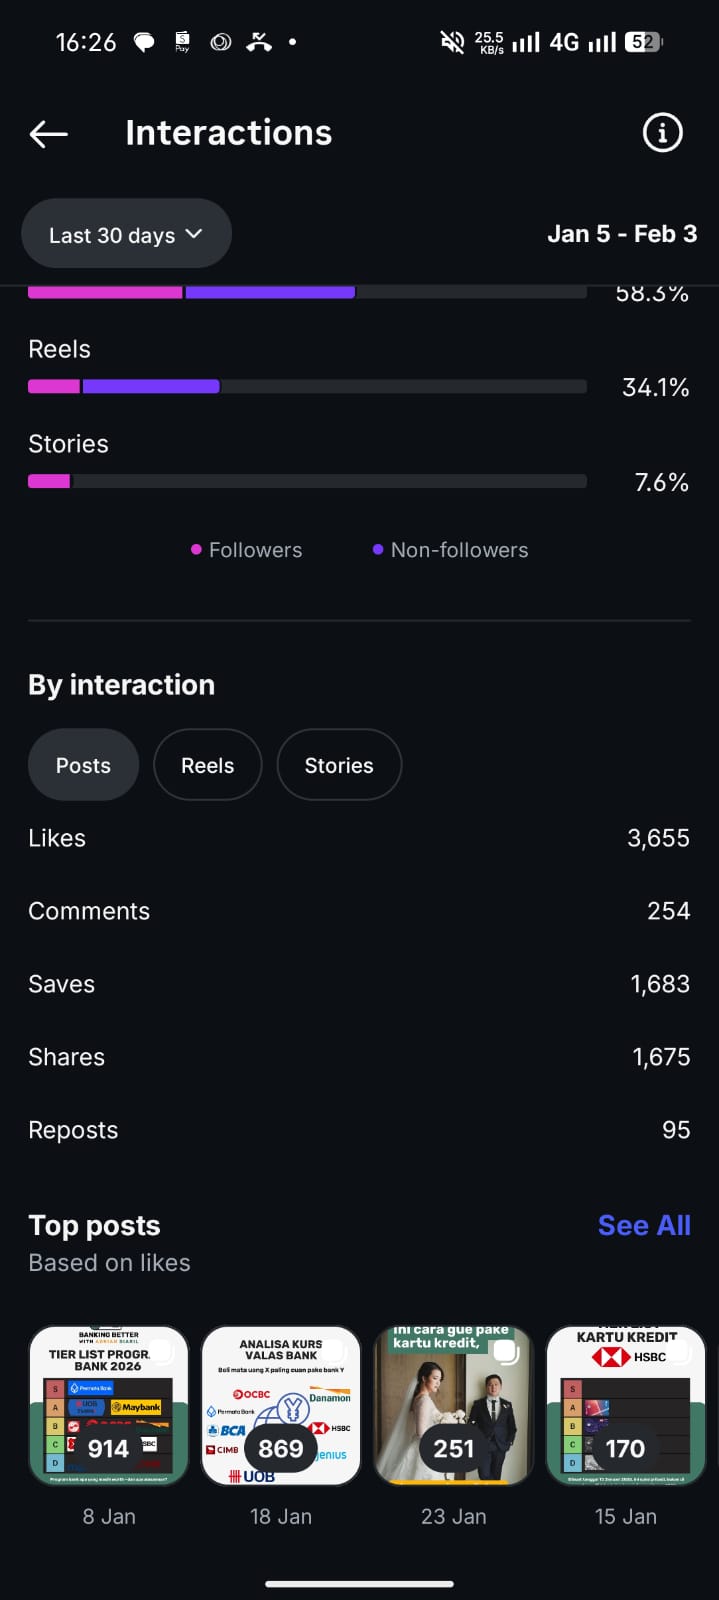This screenshot has height=1600, width=719.
Task: Switch to the Reels filter chip
Action: 207,765
